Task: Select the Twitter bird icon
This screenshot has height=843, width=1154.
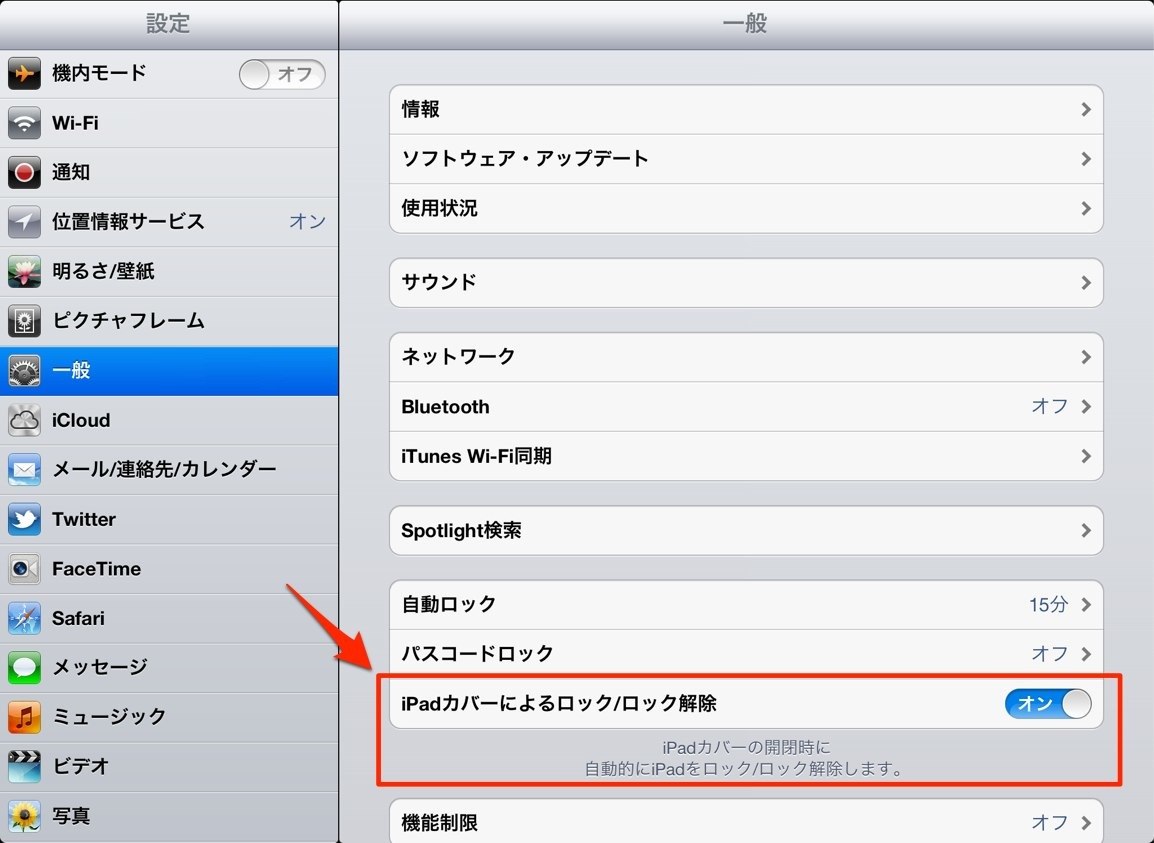Action: (x=24, y=519)
